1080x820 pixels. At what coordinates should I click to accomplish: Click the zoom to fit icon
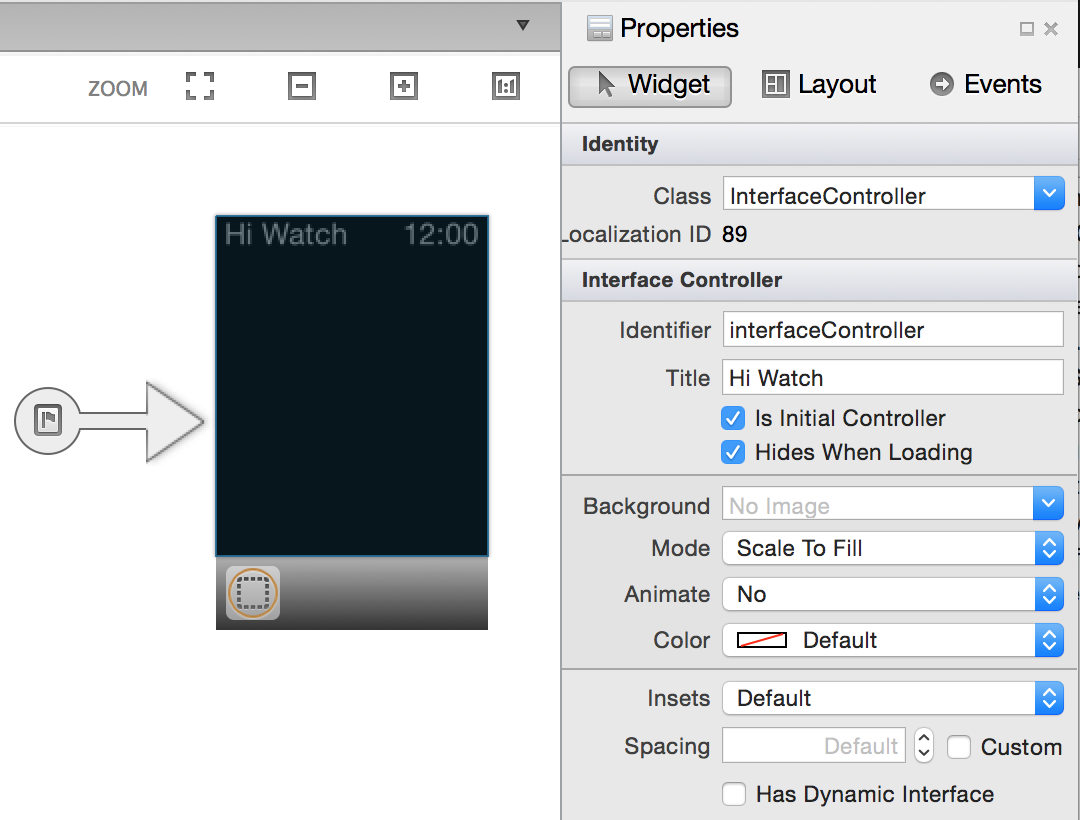199,86
